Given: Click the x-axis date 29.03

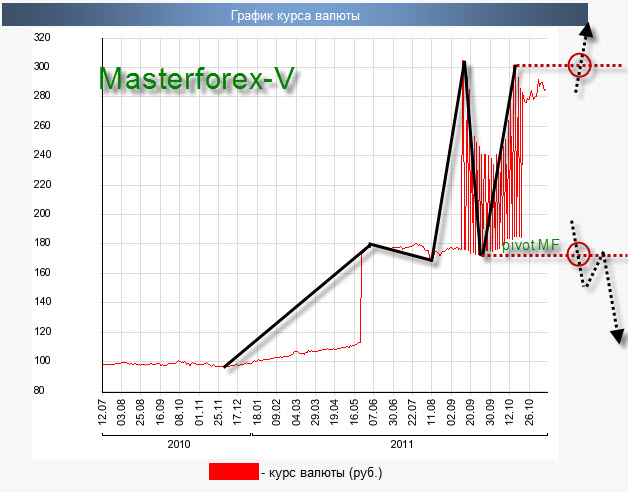Looking at the screenshot, I should point(315,412).
